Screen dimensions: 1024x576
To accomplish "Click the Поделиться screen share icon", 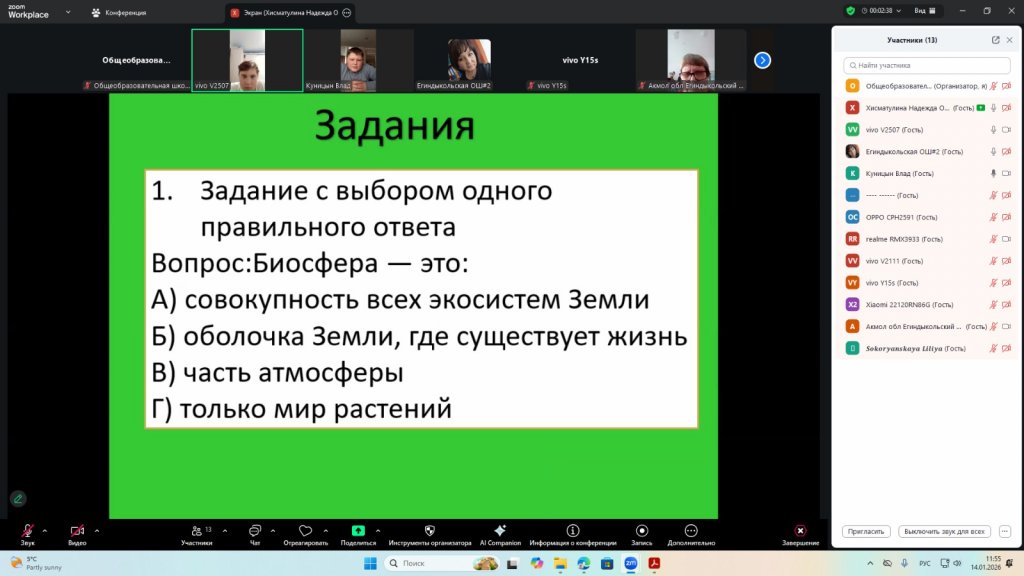I will [x=358, y=531].
